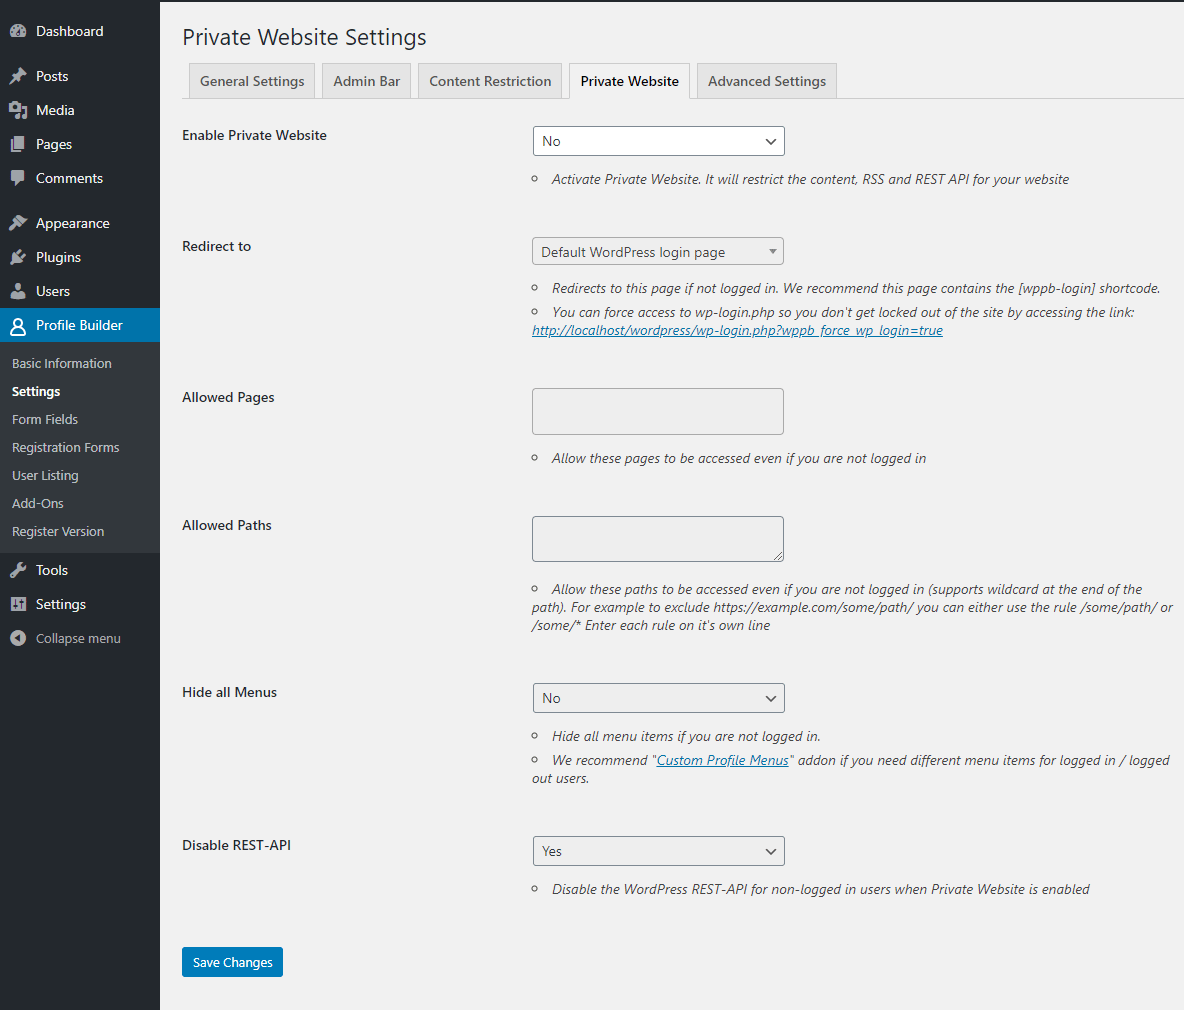Click the Private Website Settings heading

pyautogui.click(x=304, y=37)
